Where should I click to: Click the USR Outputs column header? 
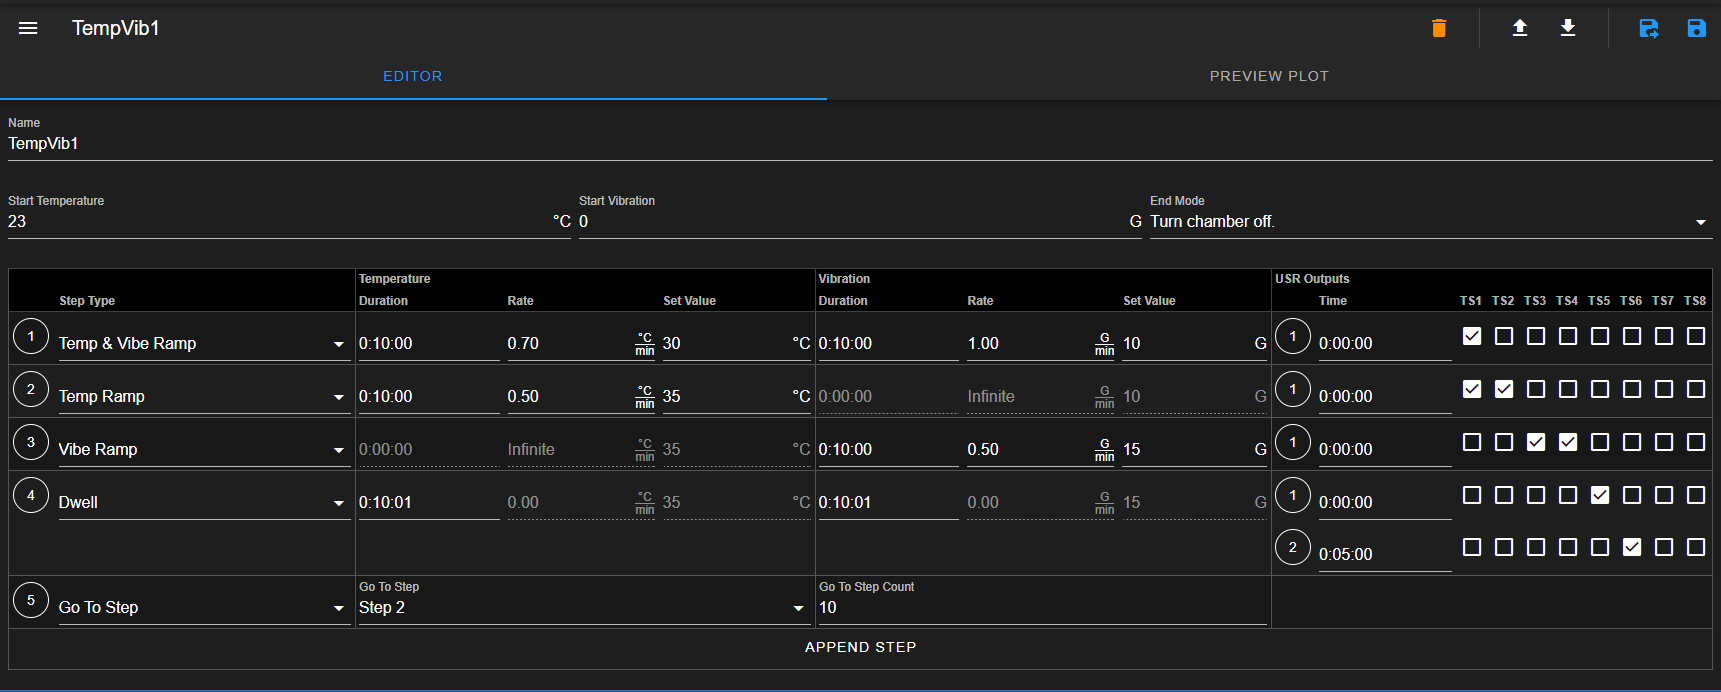tap(1312, 279)
